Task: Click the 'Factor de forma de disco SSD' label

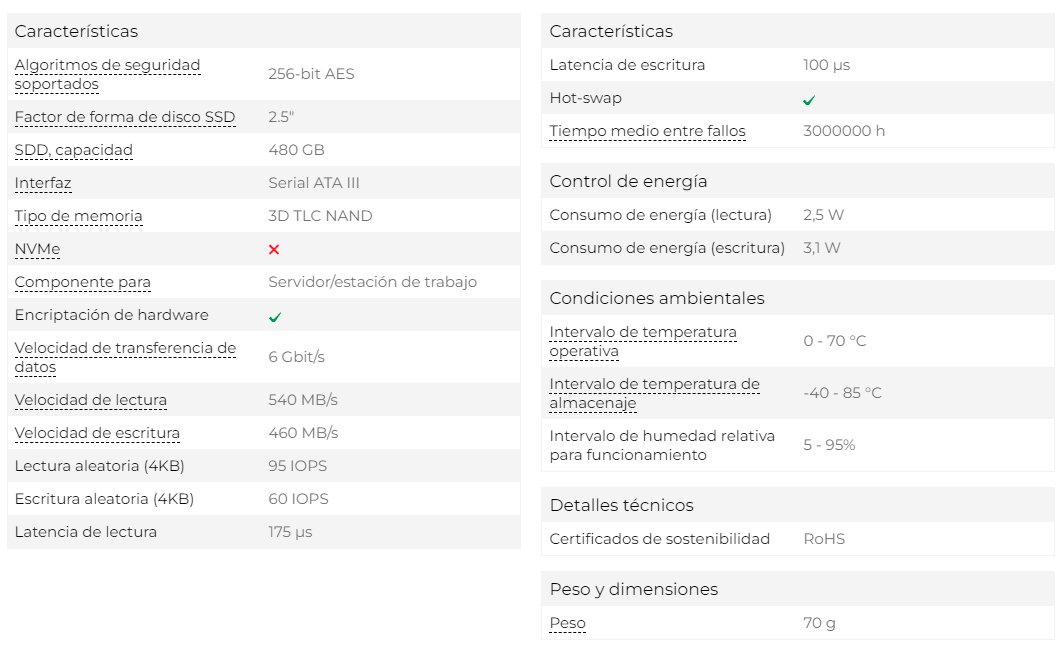Action: 124,117
